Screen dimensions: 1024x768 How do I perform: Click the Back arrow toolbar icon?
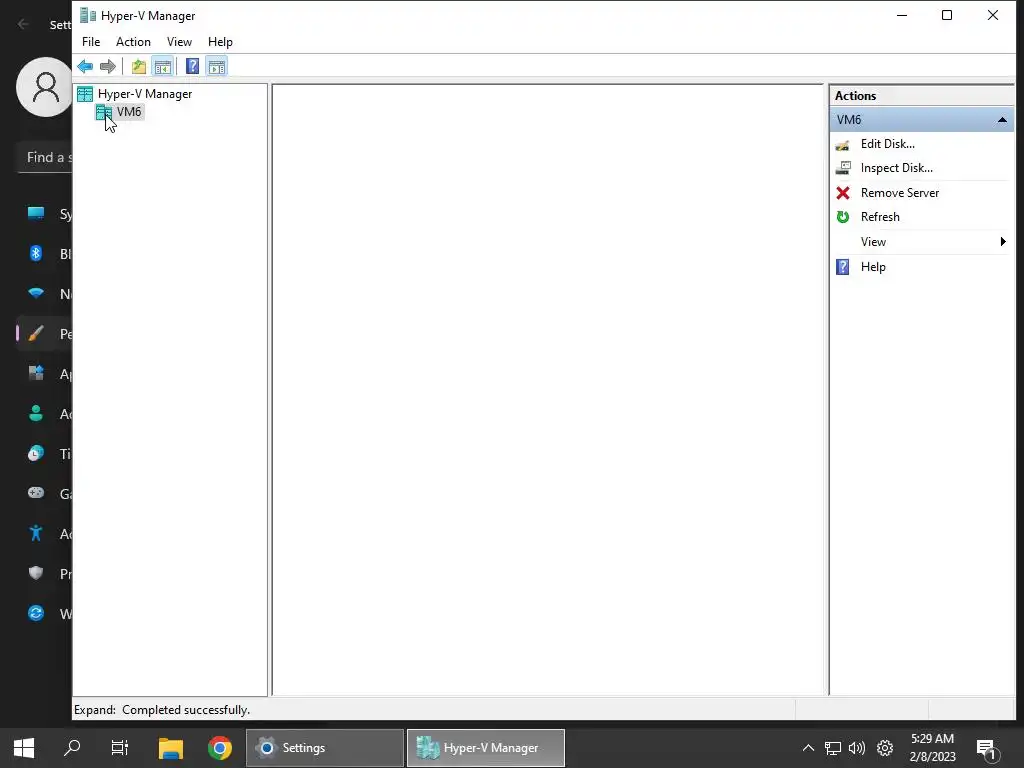click(85, 66)
